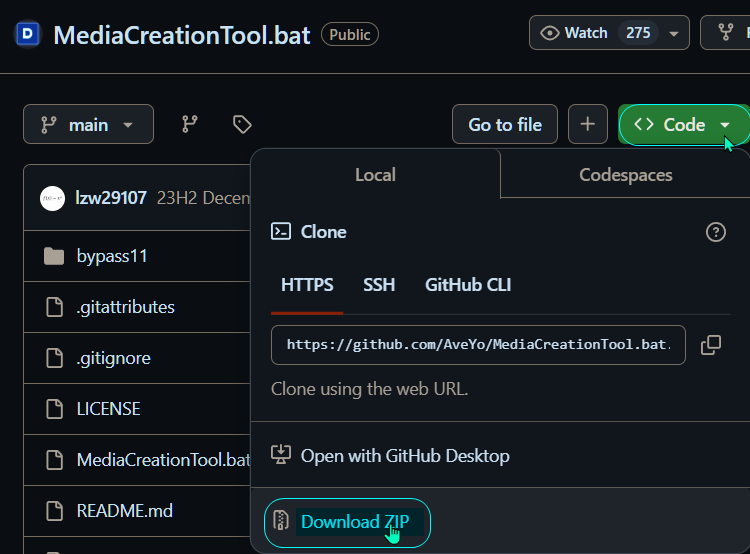Open the branches view icon

(190, 124)
